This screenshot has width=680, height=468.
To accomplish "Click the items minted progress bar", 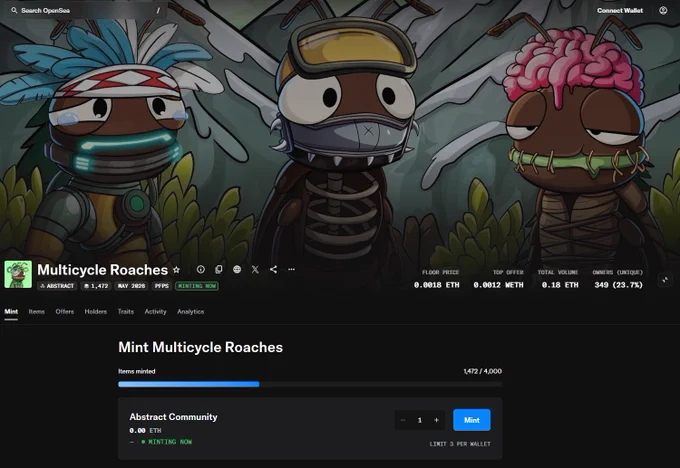I will click(x=310, y=384).
